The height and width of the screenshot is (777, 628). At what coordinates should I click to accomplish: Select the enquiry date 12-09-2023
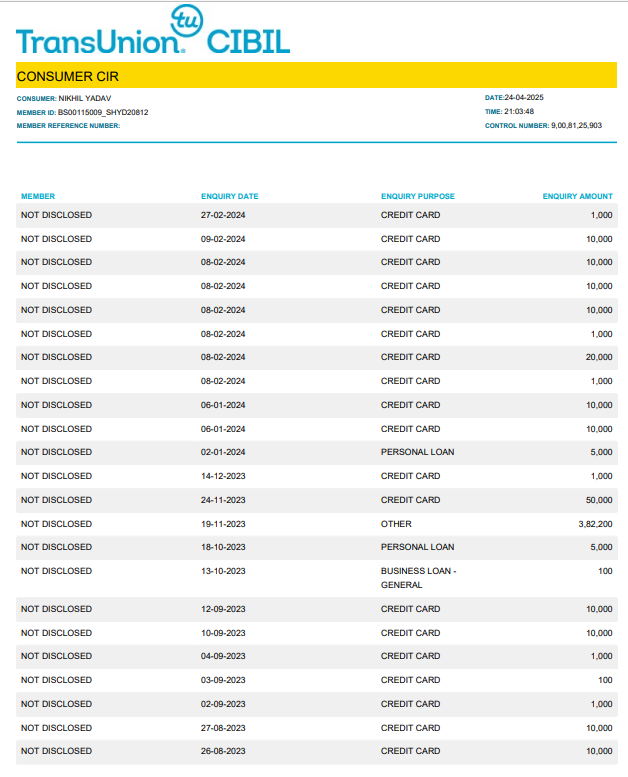tap(223, 609)
